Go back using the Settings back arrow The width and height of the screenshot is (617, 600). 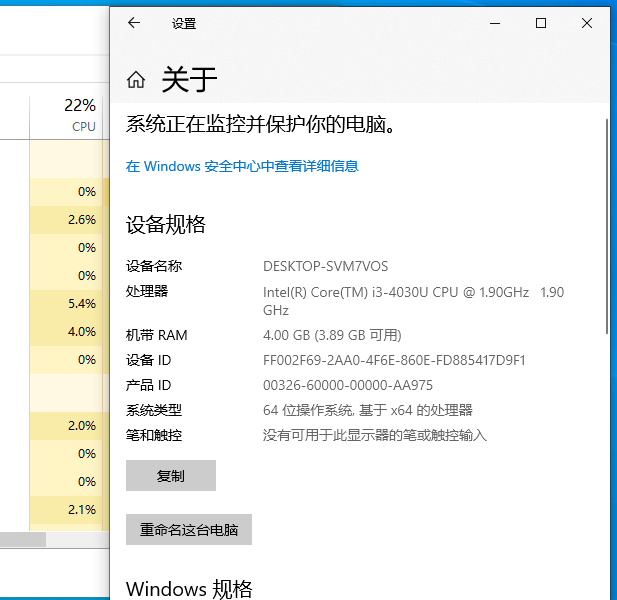(x=134, y=23)
